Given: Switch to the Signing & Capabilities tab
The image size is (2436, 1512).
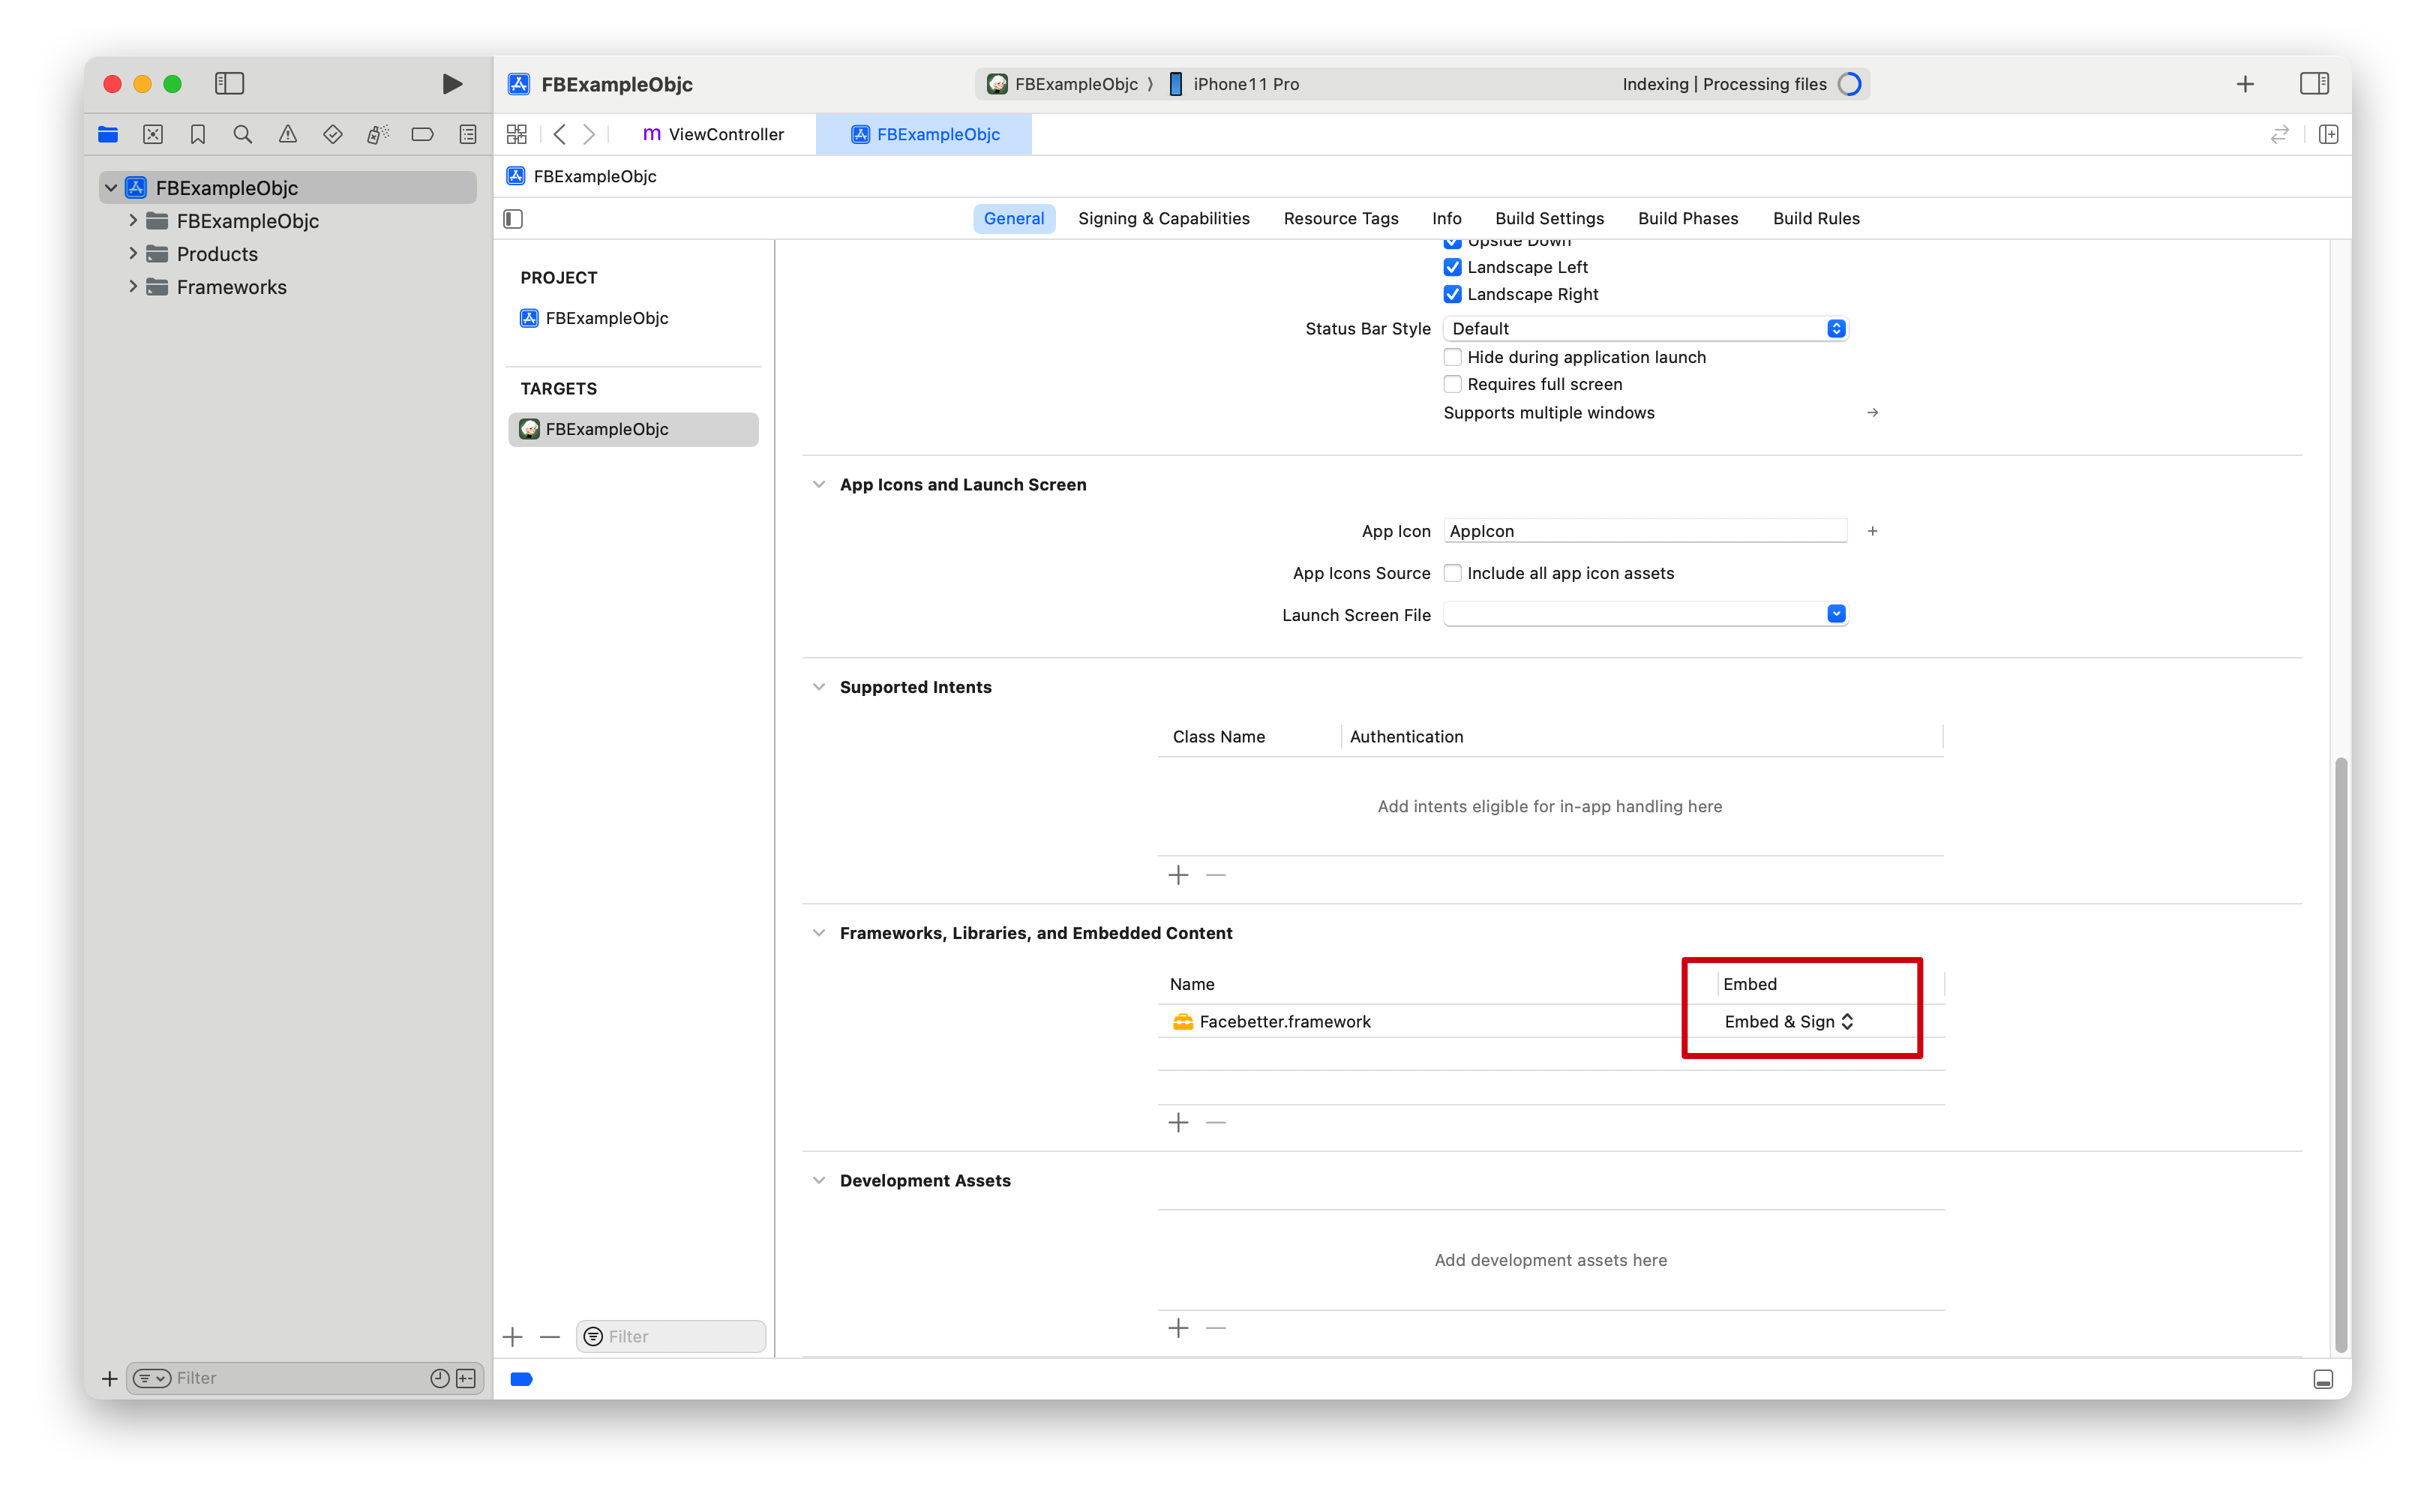Looking at the screenshot, I should click(1163, 218).
